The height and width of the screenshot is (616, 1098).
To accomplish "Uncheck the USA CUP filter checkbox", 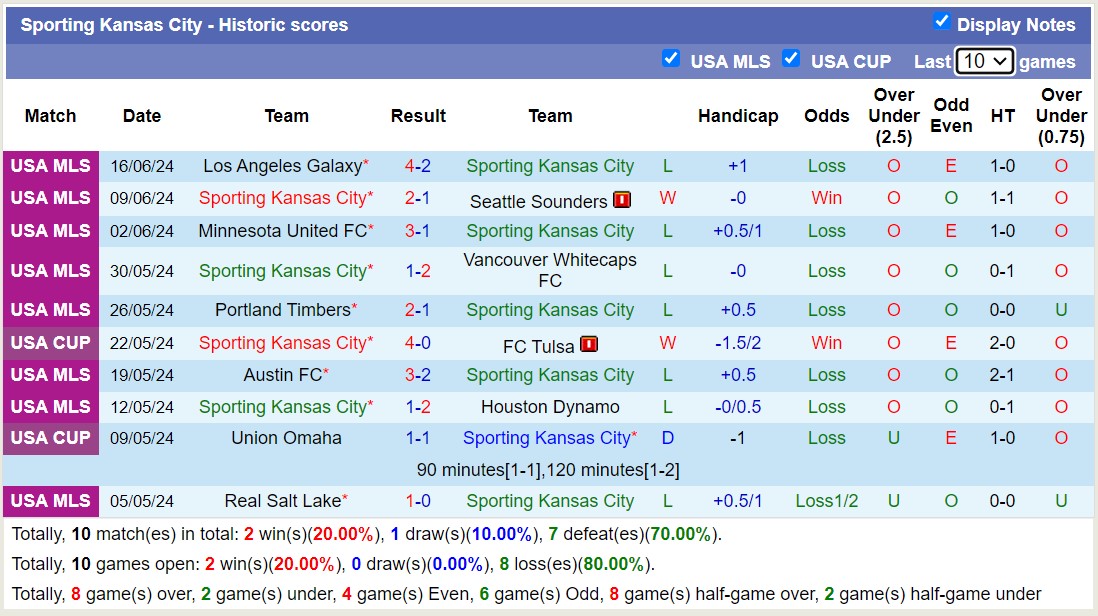I will pyautogui.click(x=791, y=58).
